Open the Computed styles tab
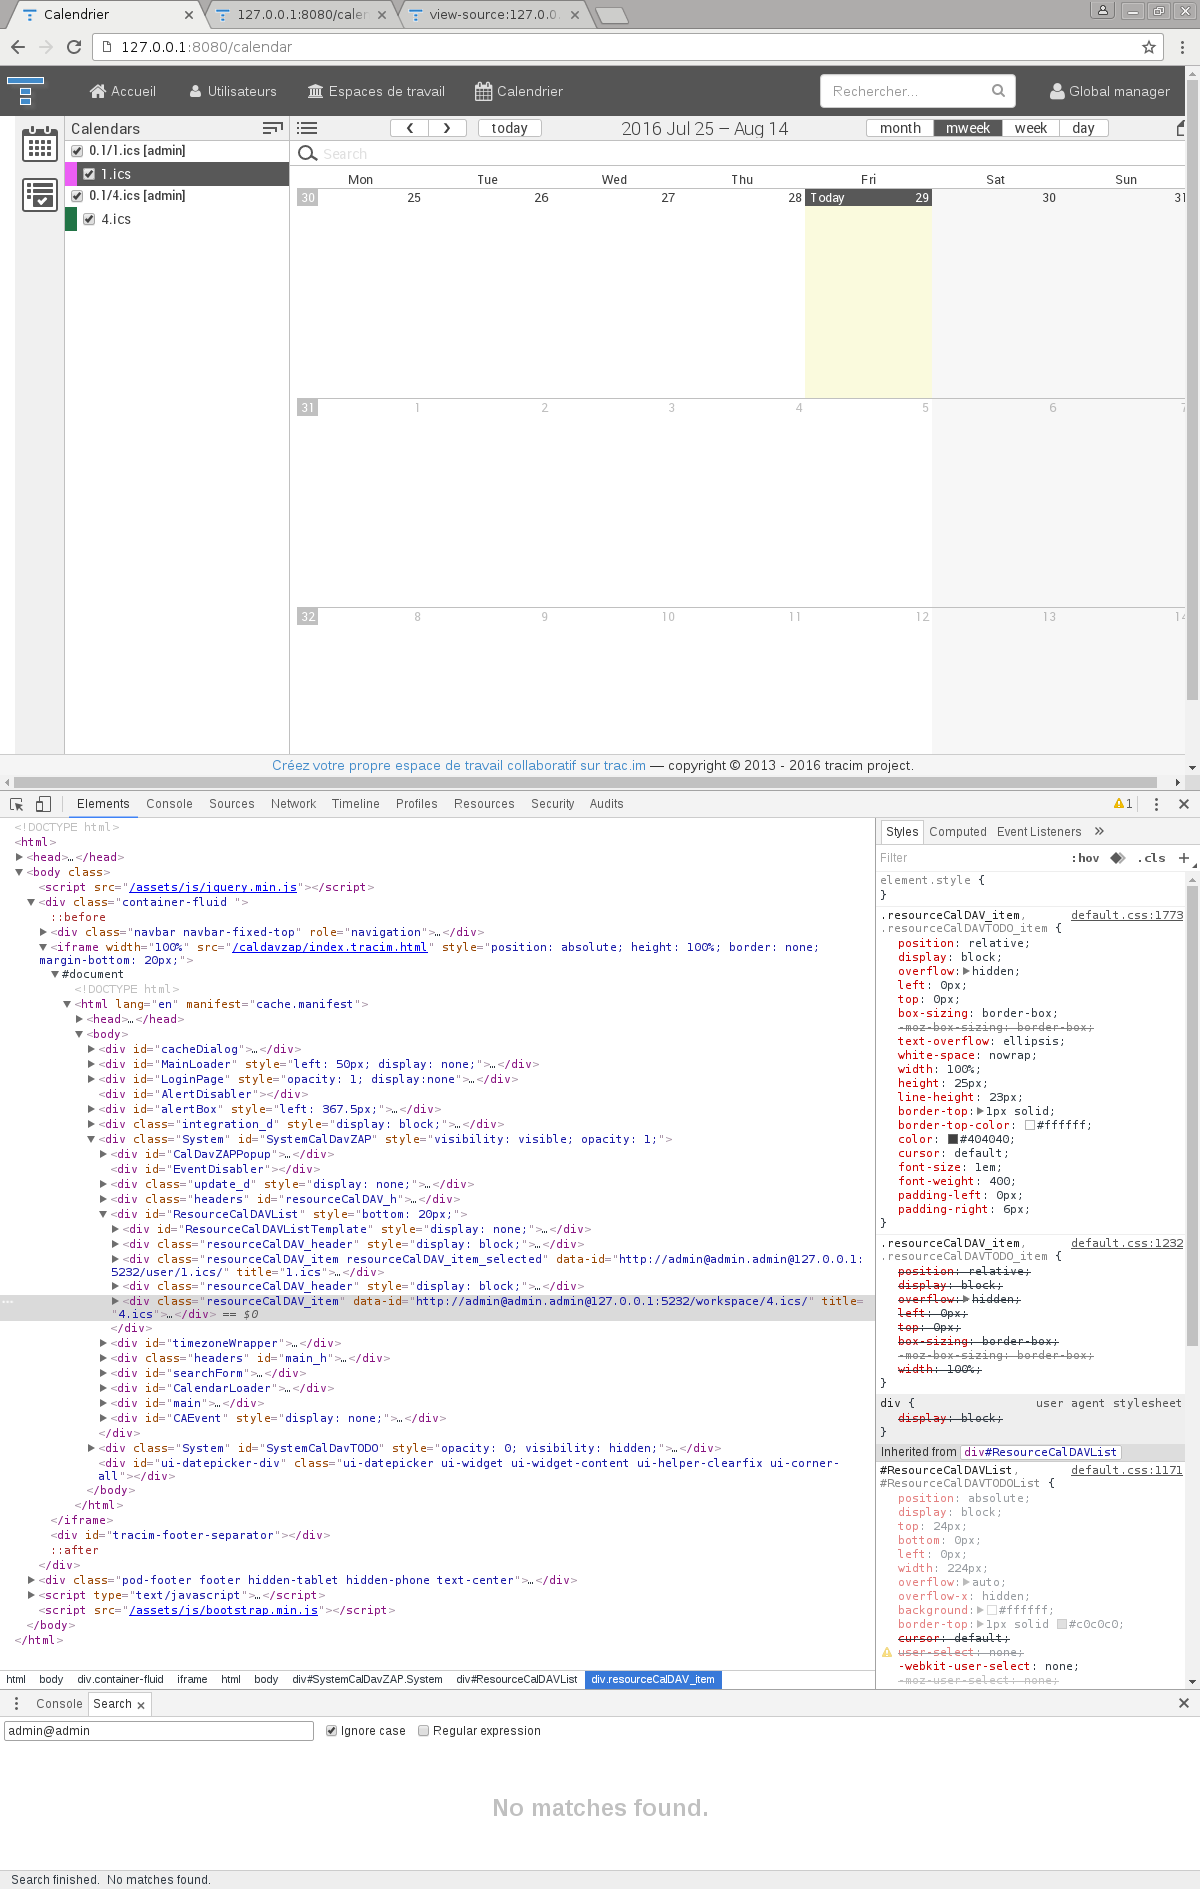Image resolution: width=1200 pixels, height=1889 pixels. coord(957,832)
